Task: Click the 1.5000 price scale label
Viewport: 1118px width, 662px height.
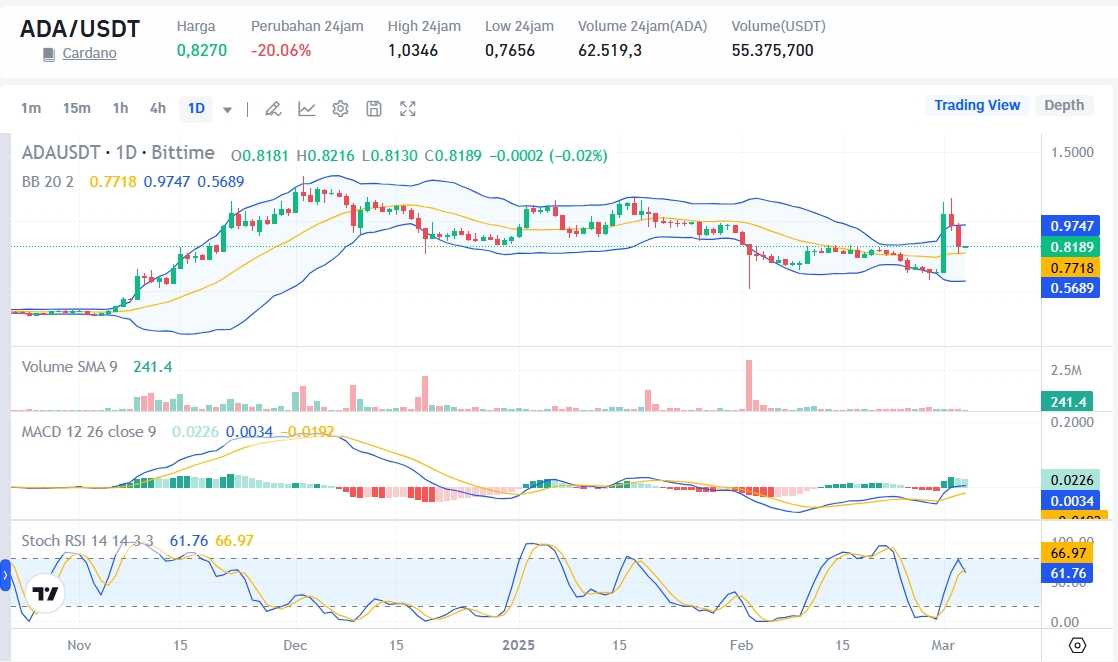Action: [1072, 152]
